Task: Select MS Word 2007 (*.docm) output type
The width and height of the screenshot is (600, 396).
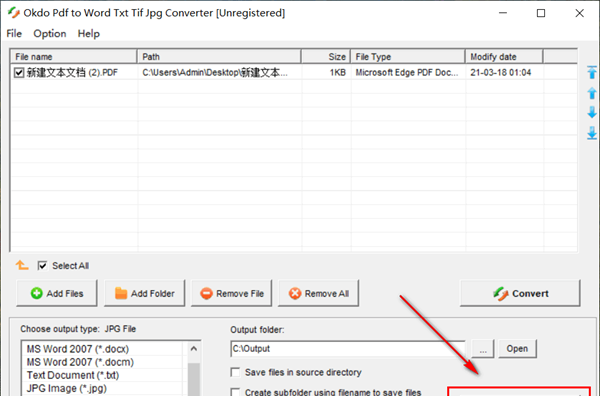Action: [102, 362]
